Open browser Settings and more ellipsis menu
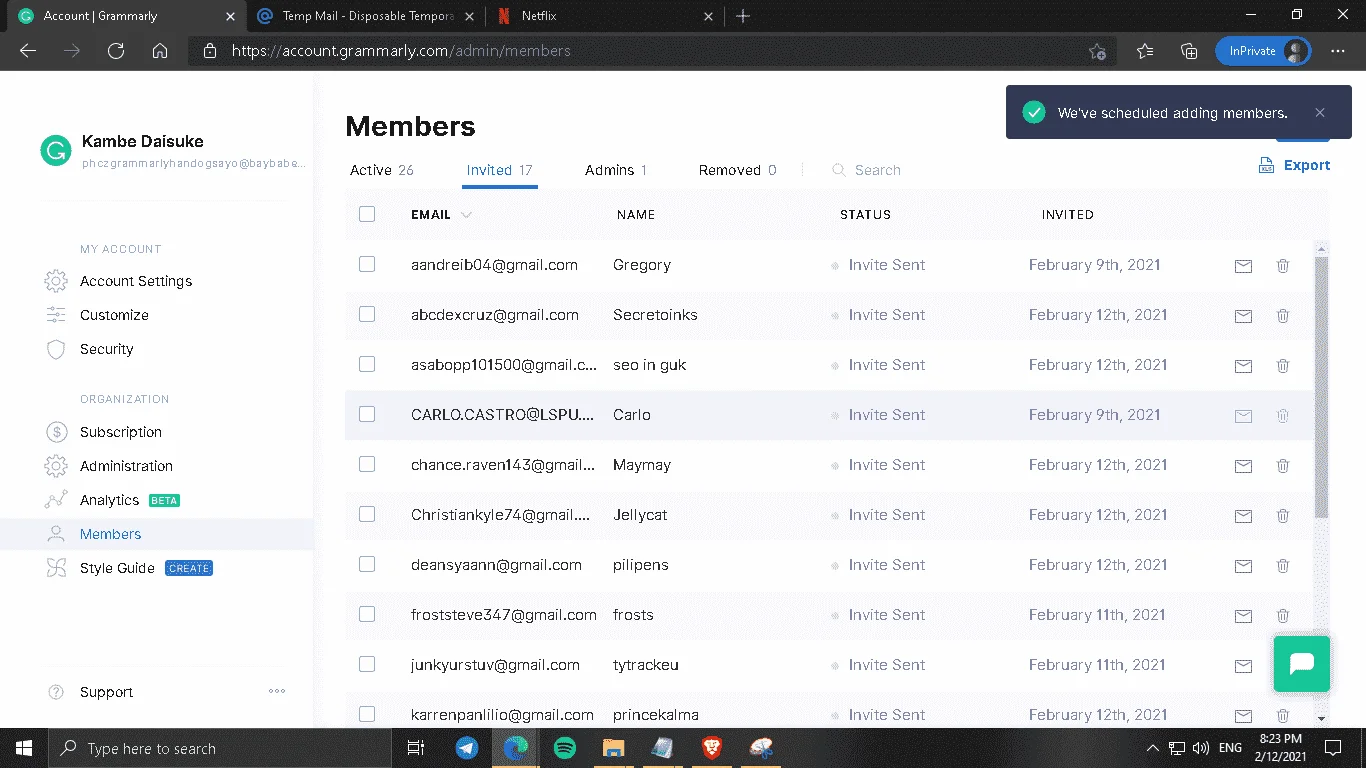The image size is (1366, 768). pos(1337,51)
